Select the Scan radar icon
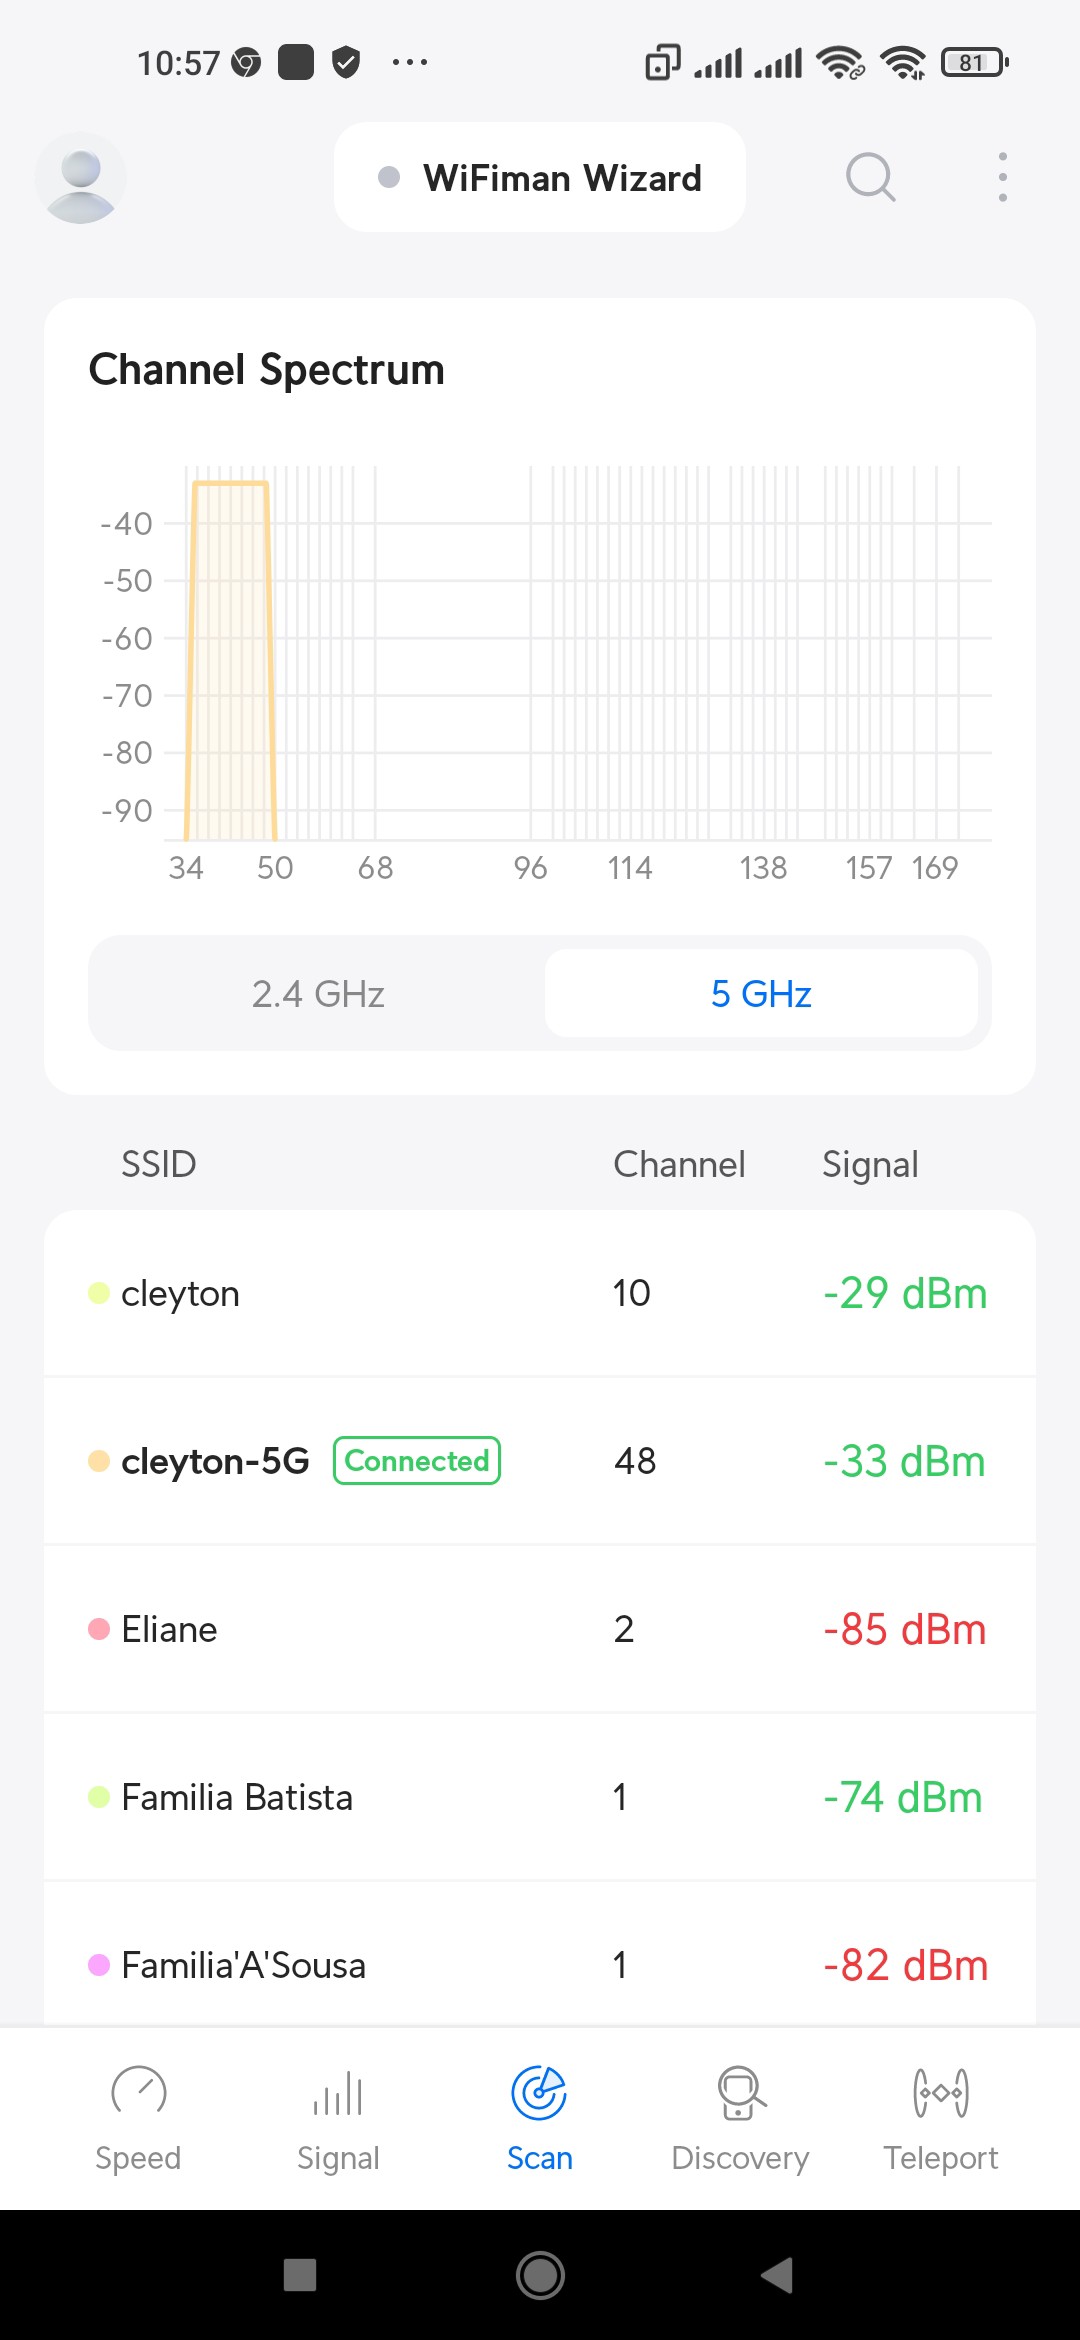Screen dimensions: 1080x2340 coord(539,2094)
